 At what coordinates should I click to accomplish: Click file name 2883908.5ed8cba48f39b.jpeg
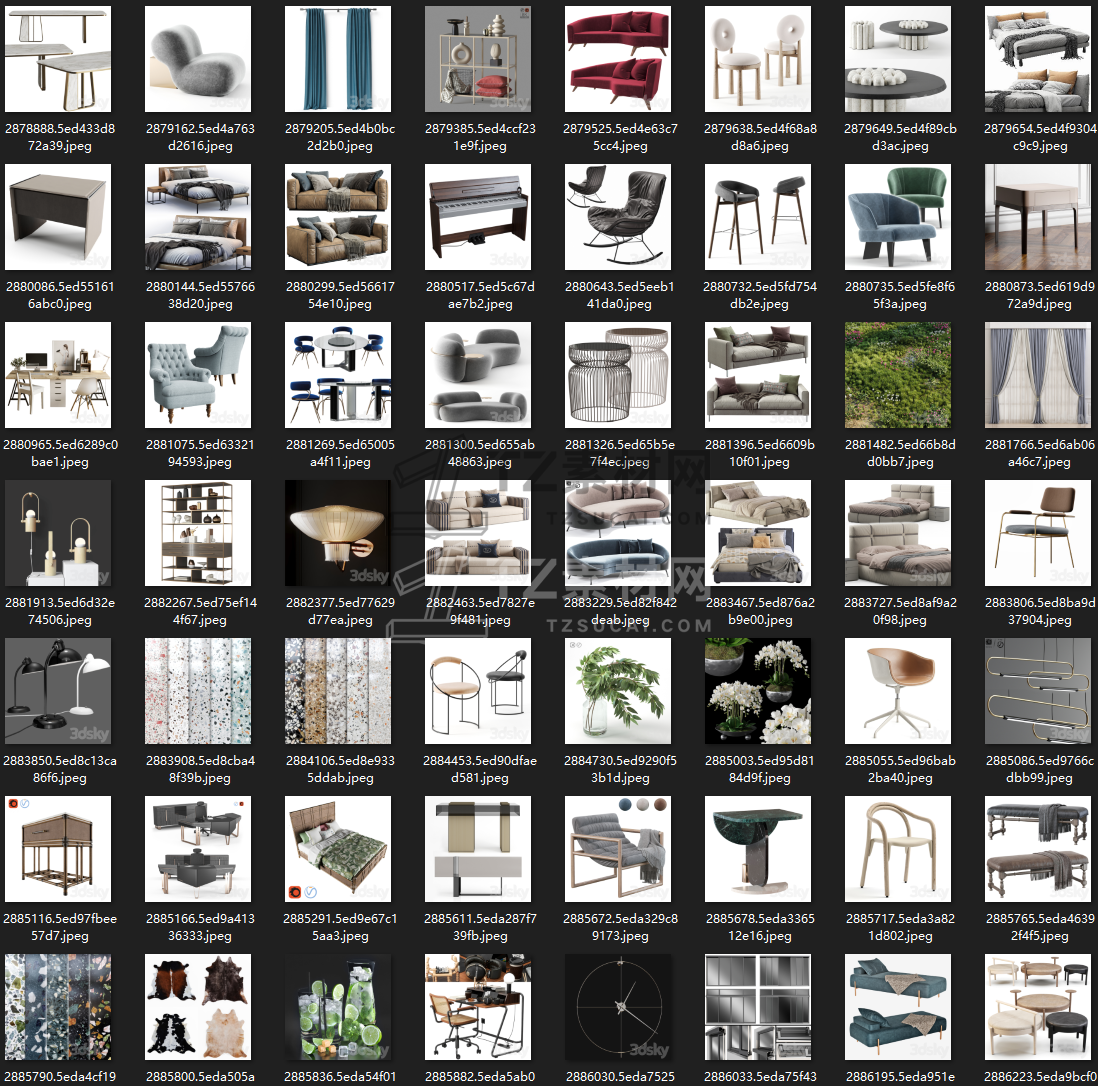[200, 769]
